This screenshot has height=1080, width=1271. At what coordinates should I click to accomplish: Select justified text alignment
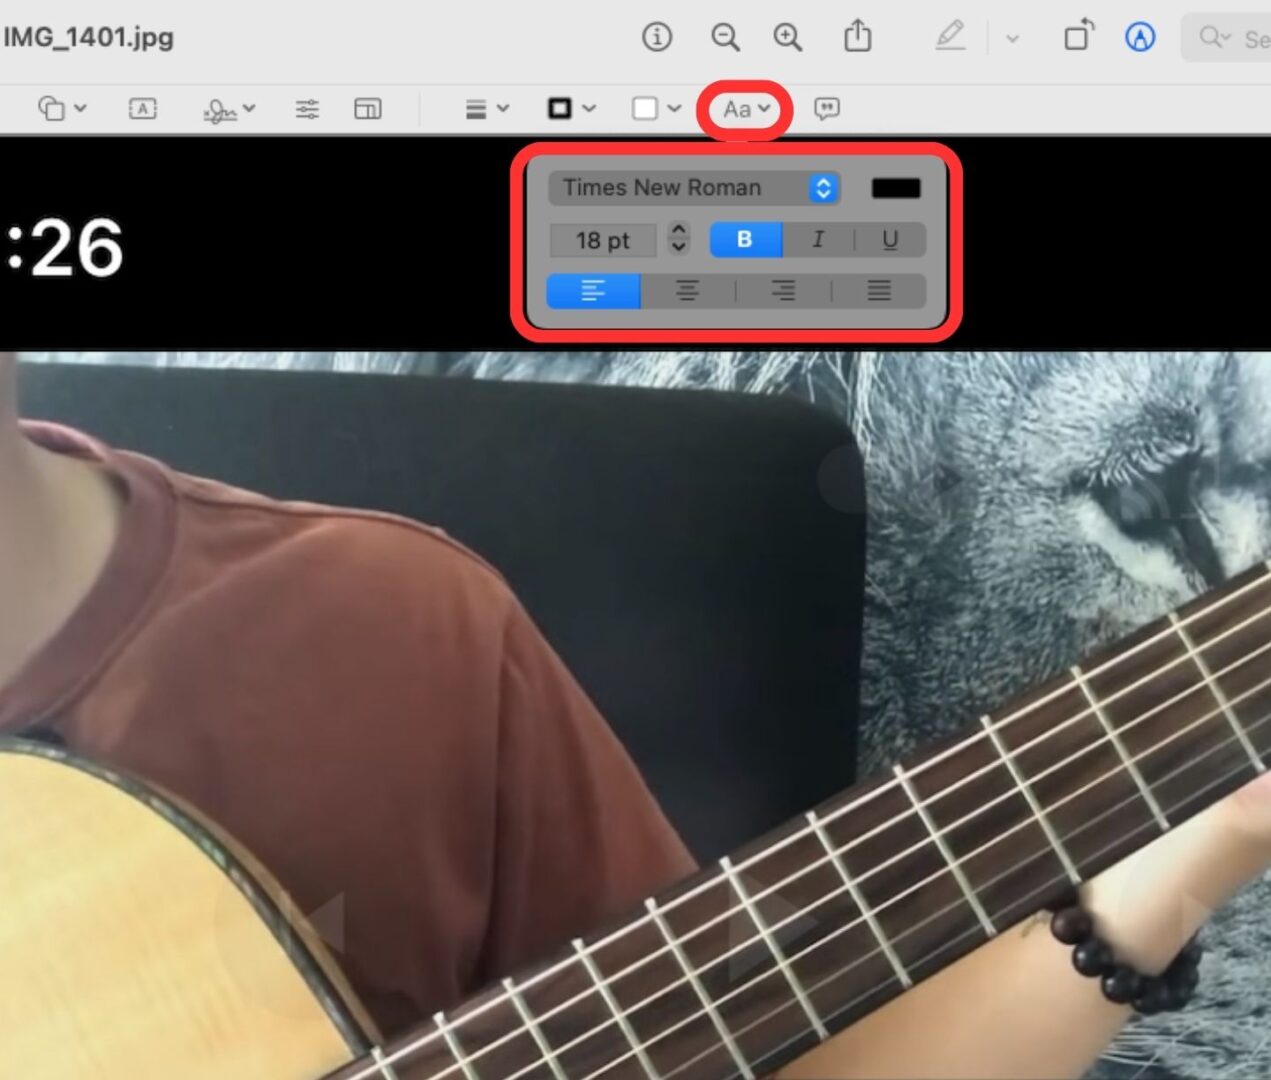tap(878, 291)
